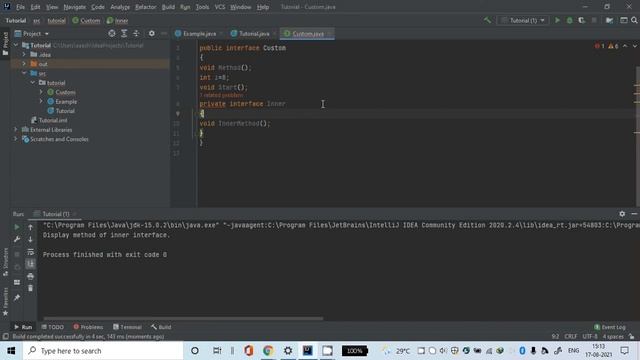Toggle the Favorites tool window stripe button
Screen dimensions: 640x360
(5, 301)
